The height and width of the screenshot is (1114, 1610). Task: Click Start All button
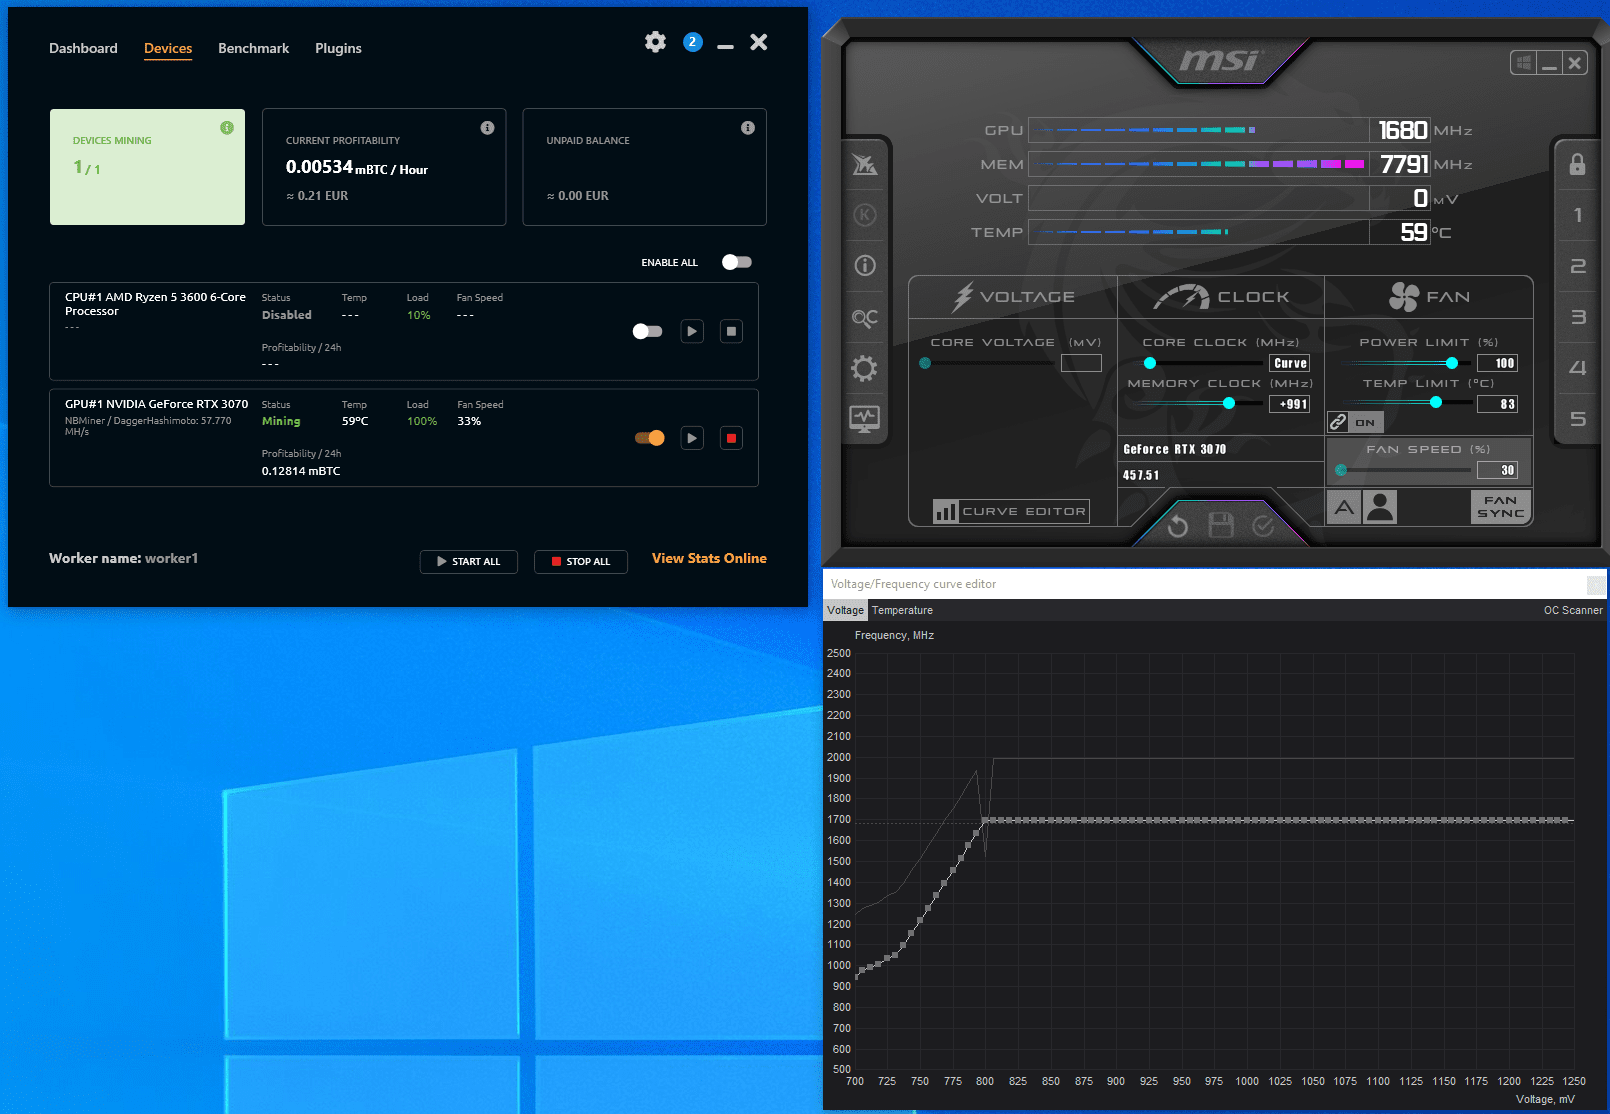(469, 562)
